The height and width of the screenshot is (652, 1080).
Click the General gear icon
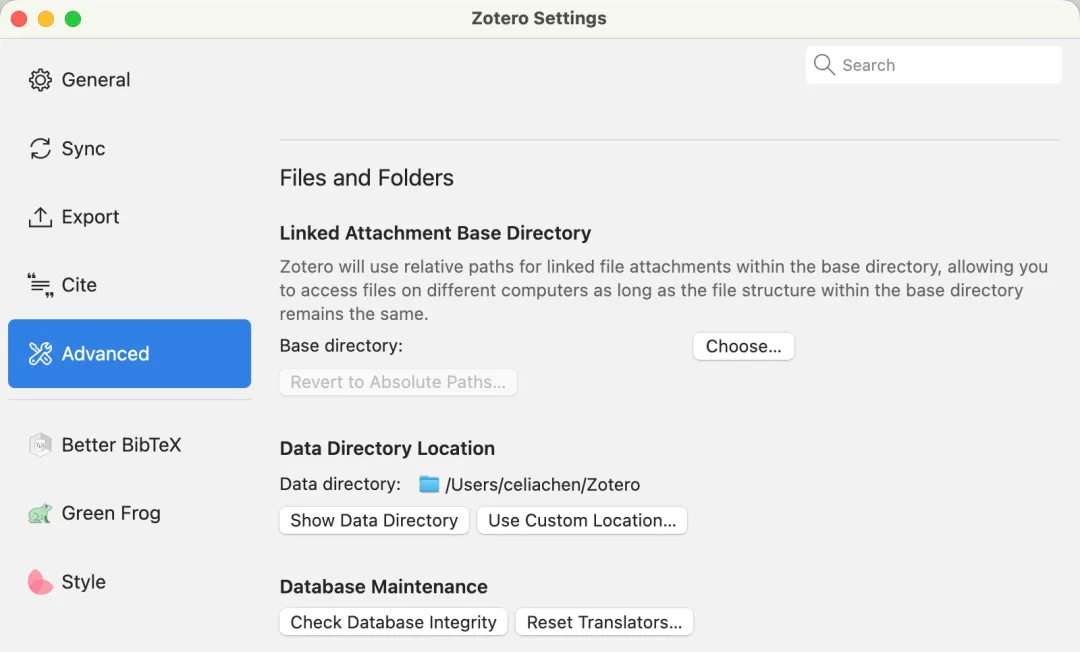[x=40, y=80]
